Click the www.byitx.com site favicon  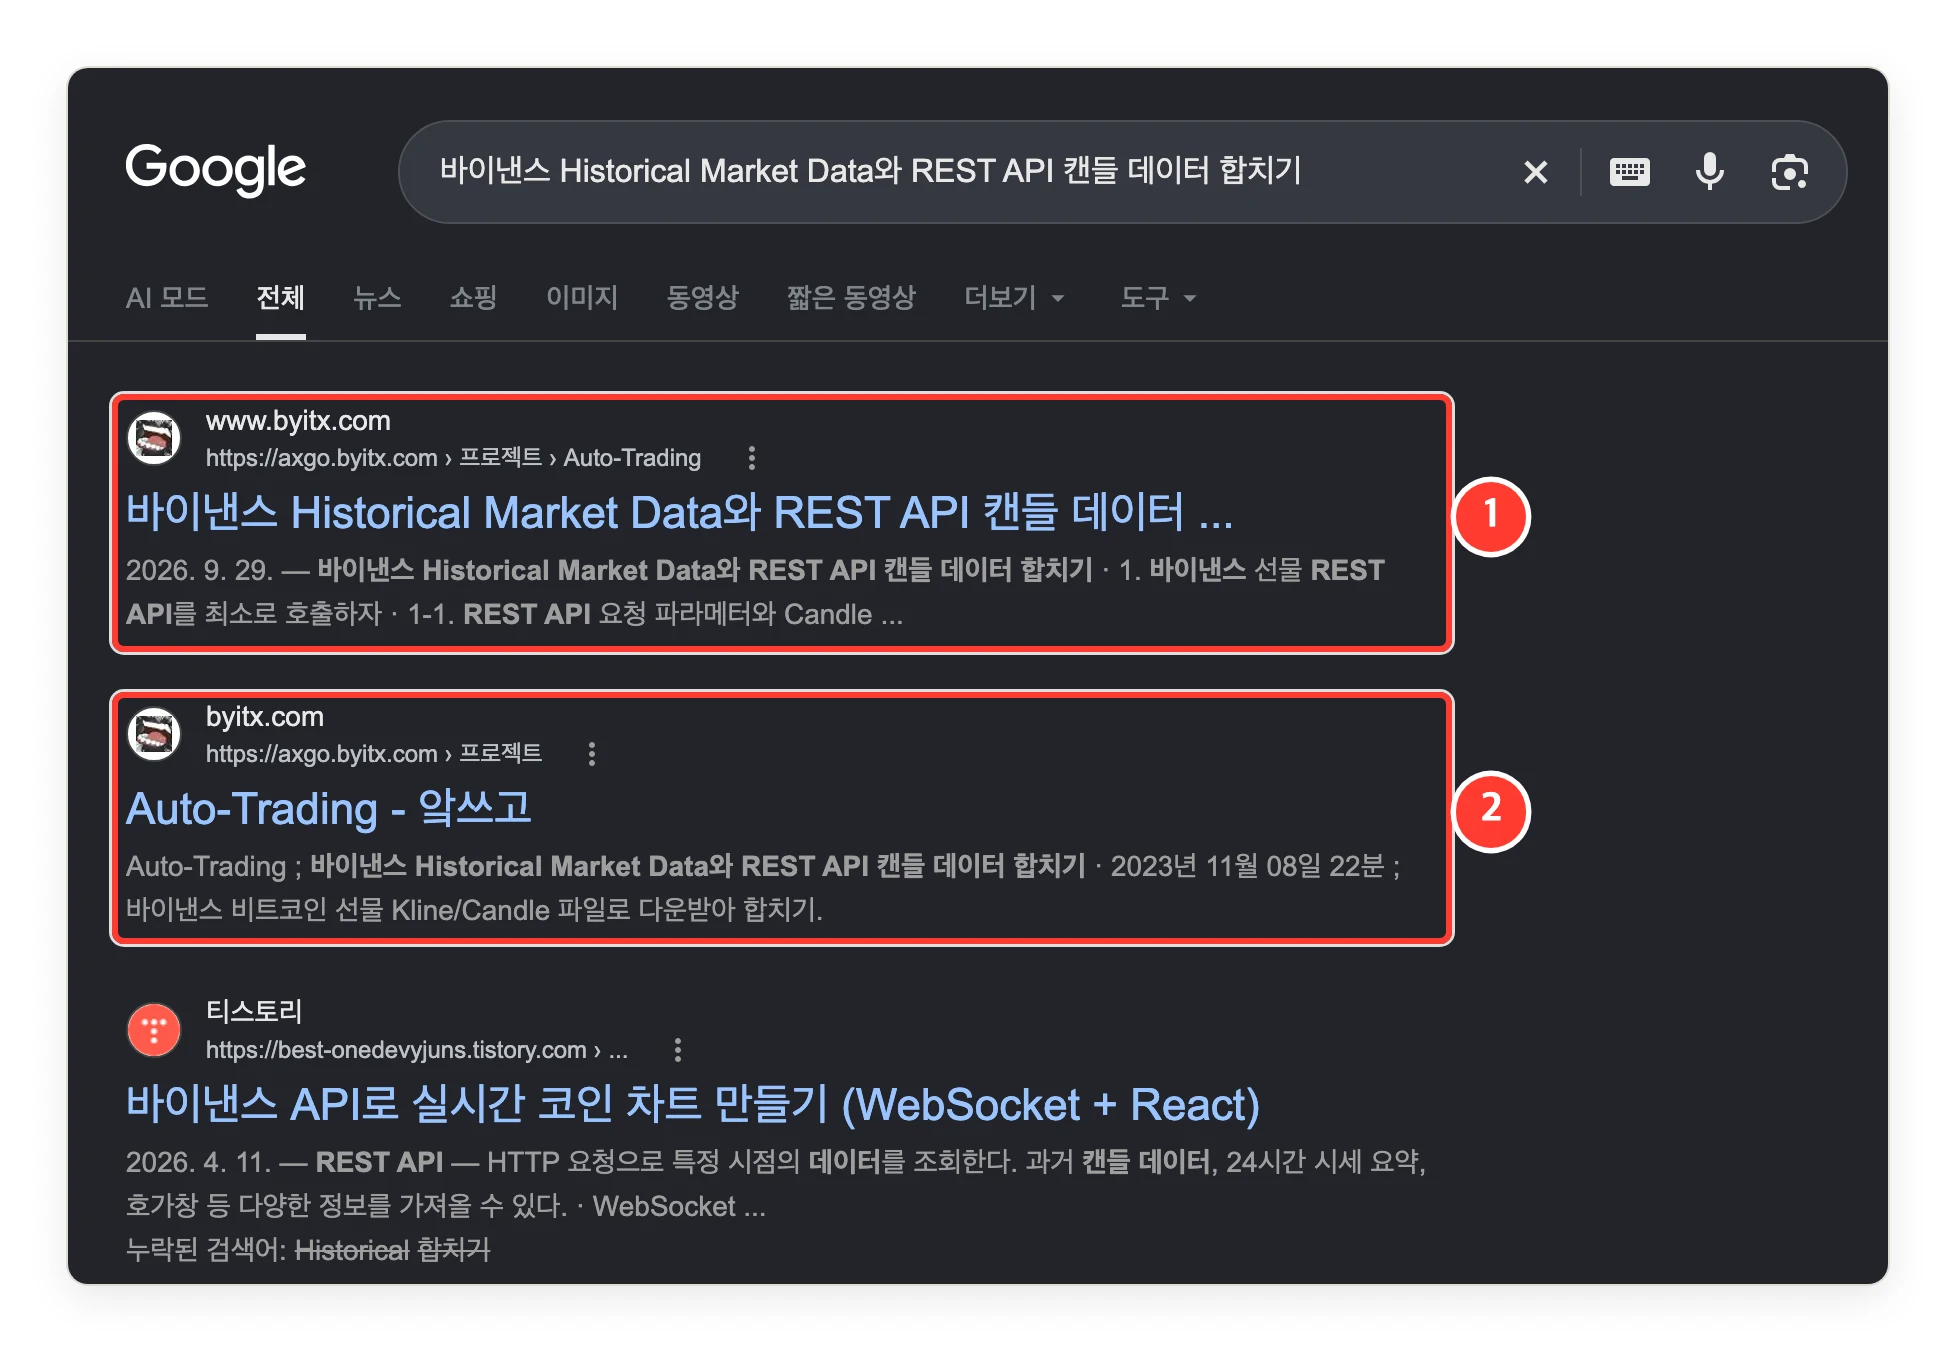[154, 438]
